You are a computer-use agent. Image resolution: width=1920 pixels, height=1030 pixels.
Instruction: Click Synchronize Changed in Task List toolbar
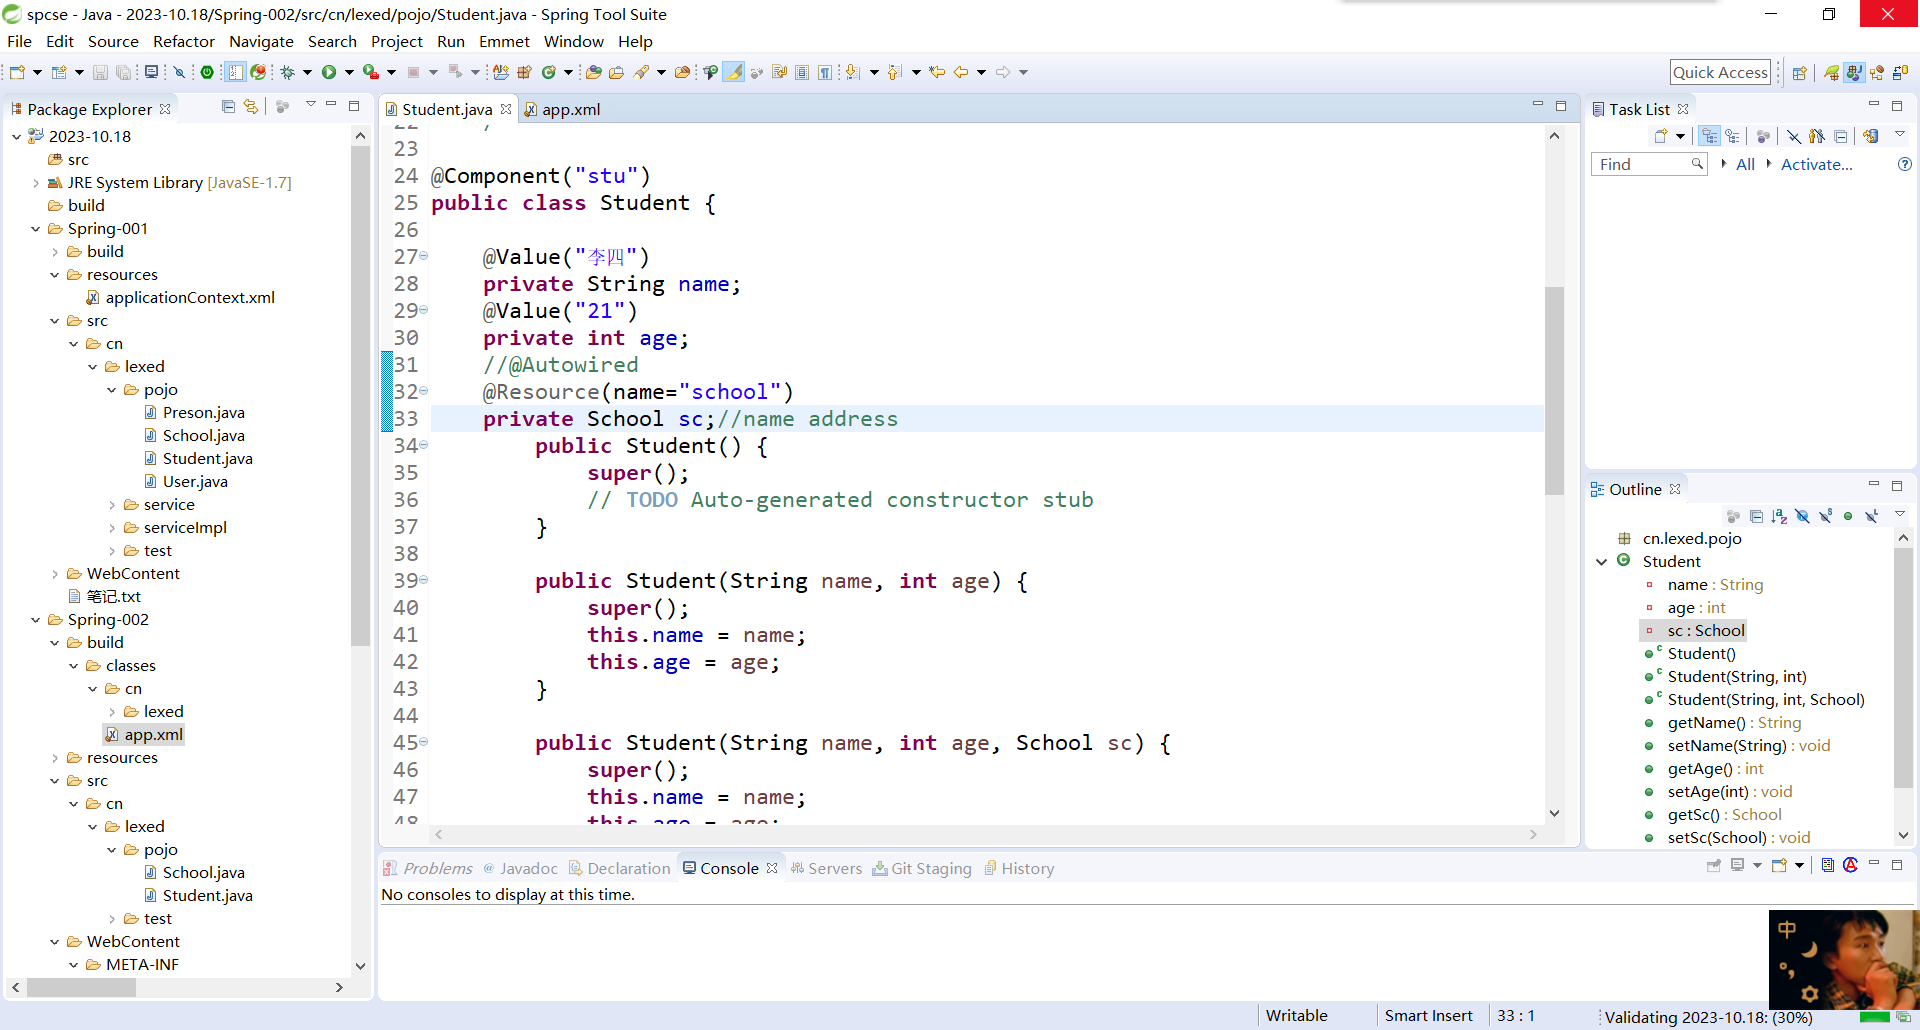pos(1871,136)
